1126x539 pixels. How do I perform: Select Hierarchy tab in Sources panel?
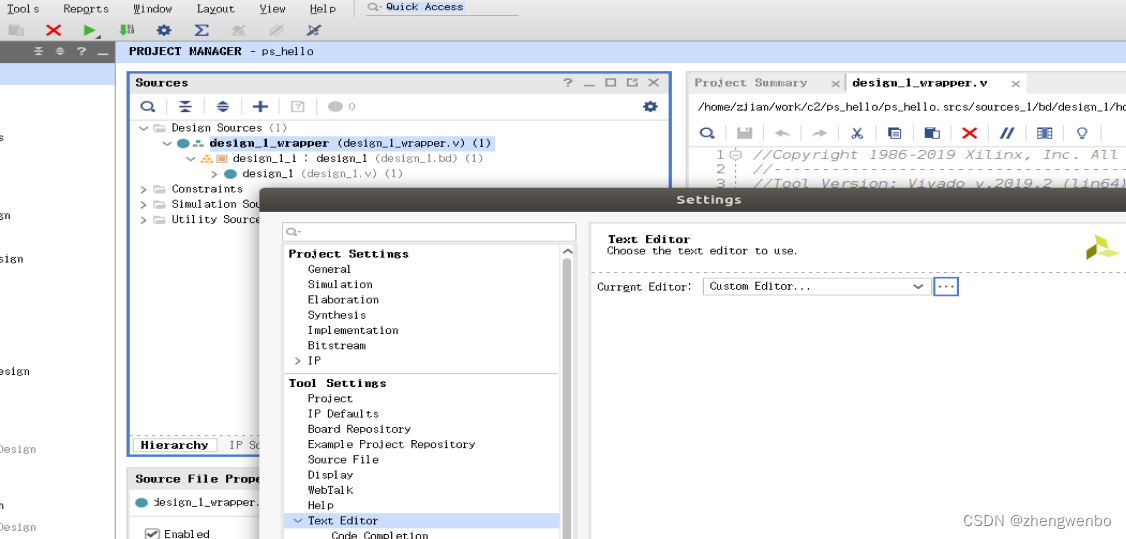(x=175, y=445)
